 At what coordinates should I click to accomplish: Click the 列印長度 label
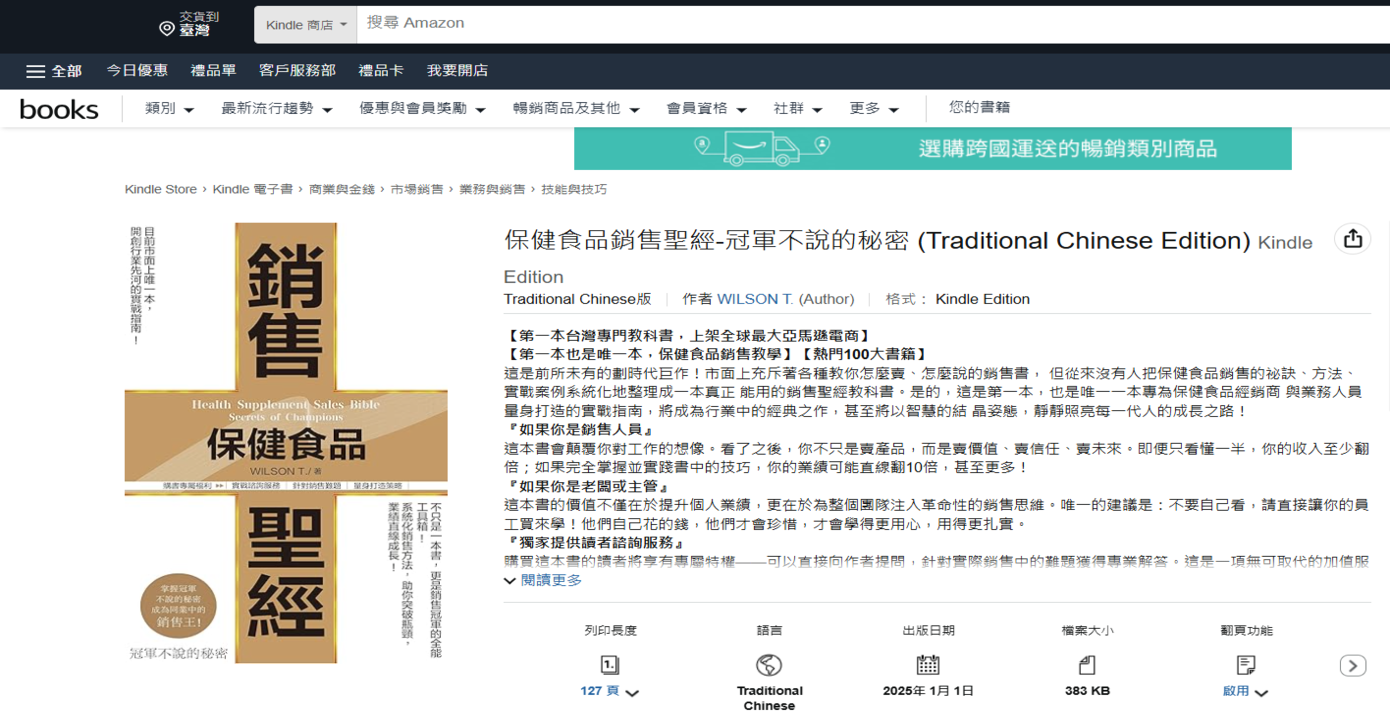[611, 631]
